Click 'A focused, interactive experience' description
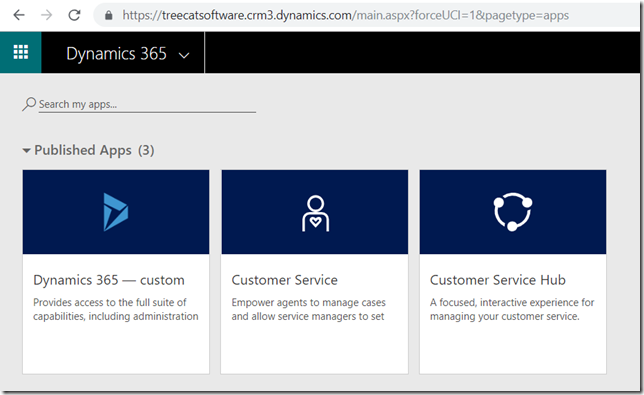Viewport: 644px width, 395px height. click(512, 309)
